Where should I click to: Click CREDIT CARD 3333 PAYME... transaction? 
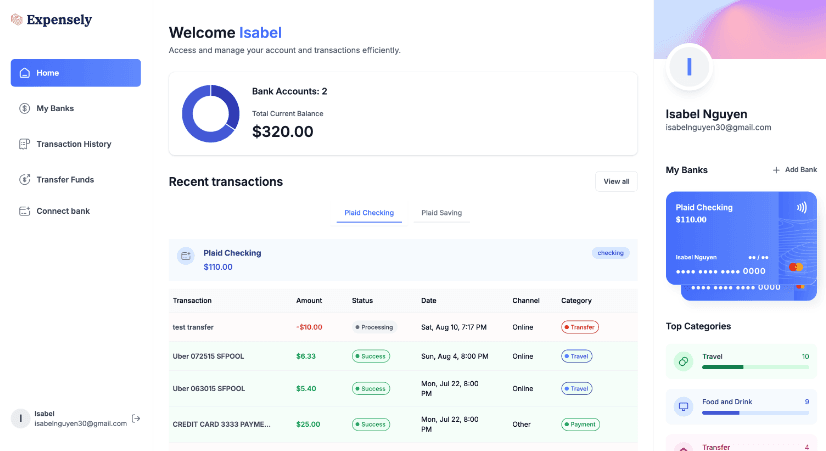(222, 424)
